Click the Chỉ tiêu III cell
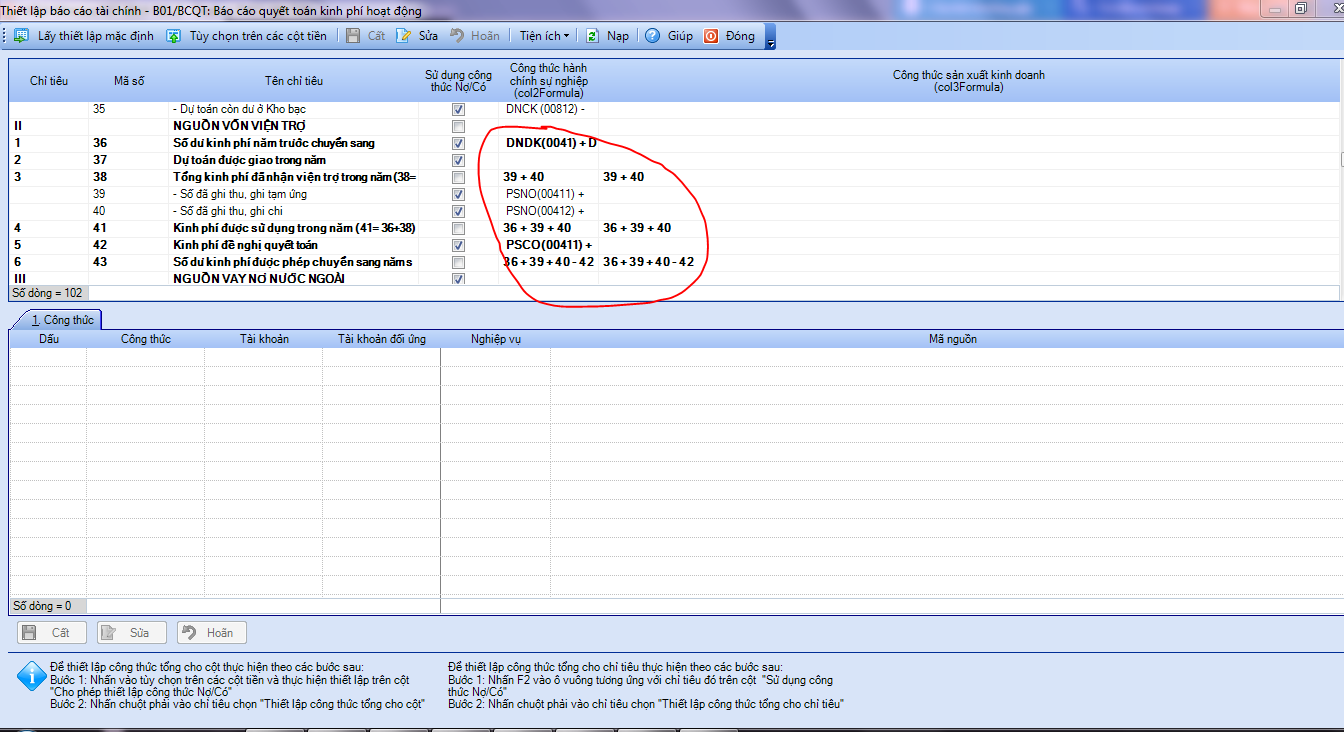This screenshot has height=732, width=1344. point(49,279)
